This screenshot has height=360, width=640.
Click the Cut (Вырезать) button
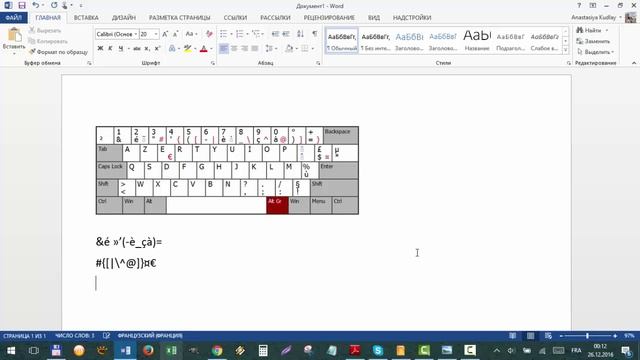click(45, 31)
